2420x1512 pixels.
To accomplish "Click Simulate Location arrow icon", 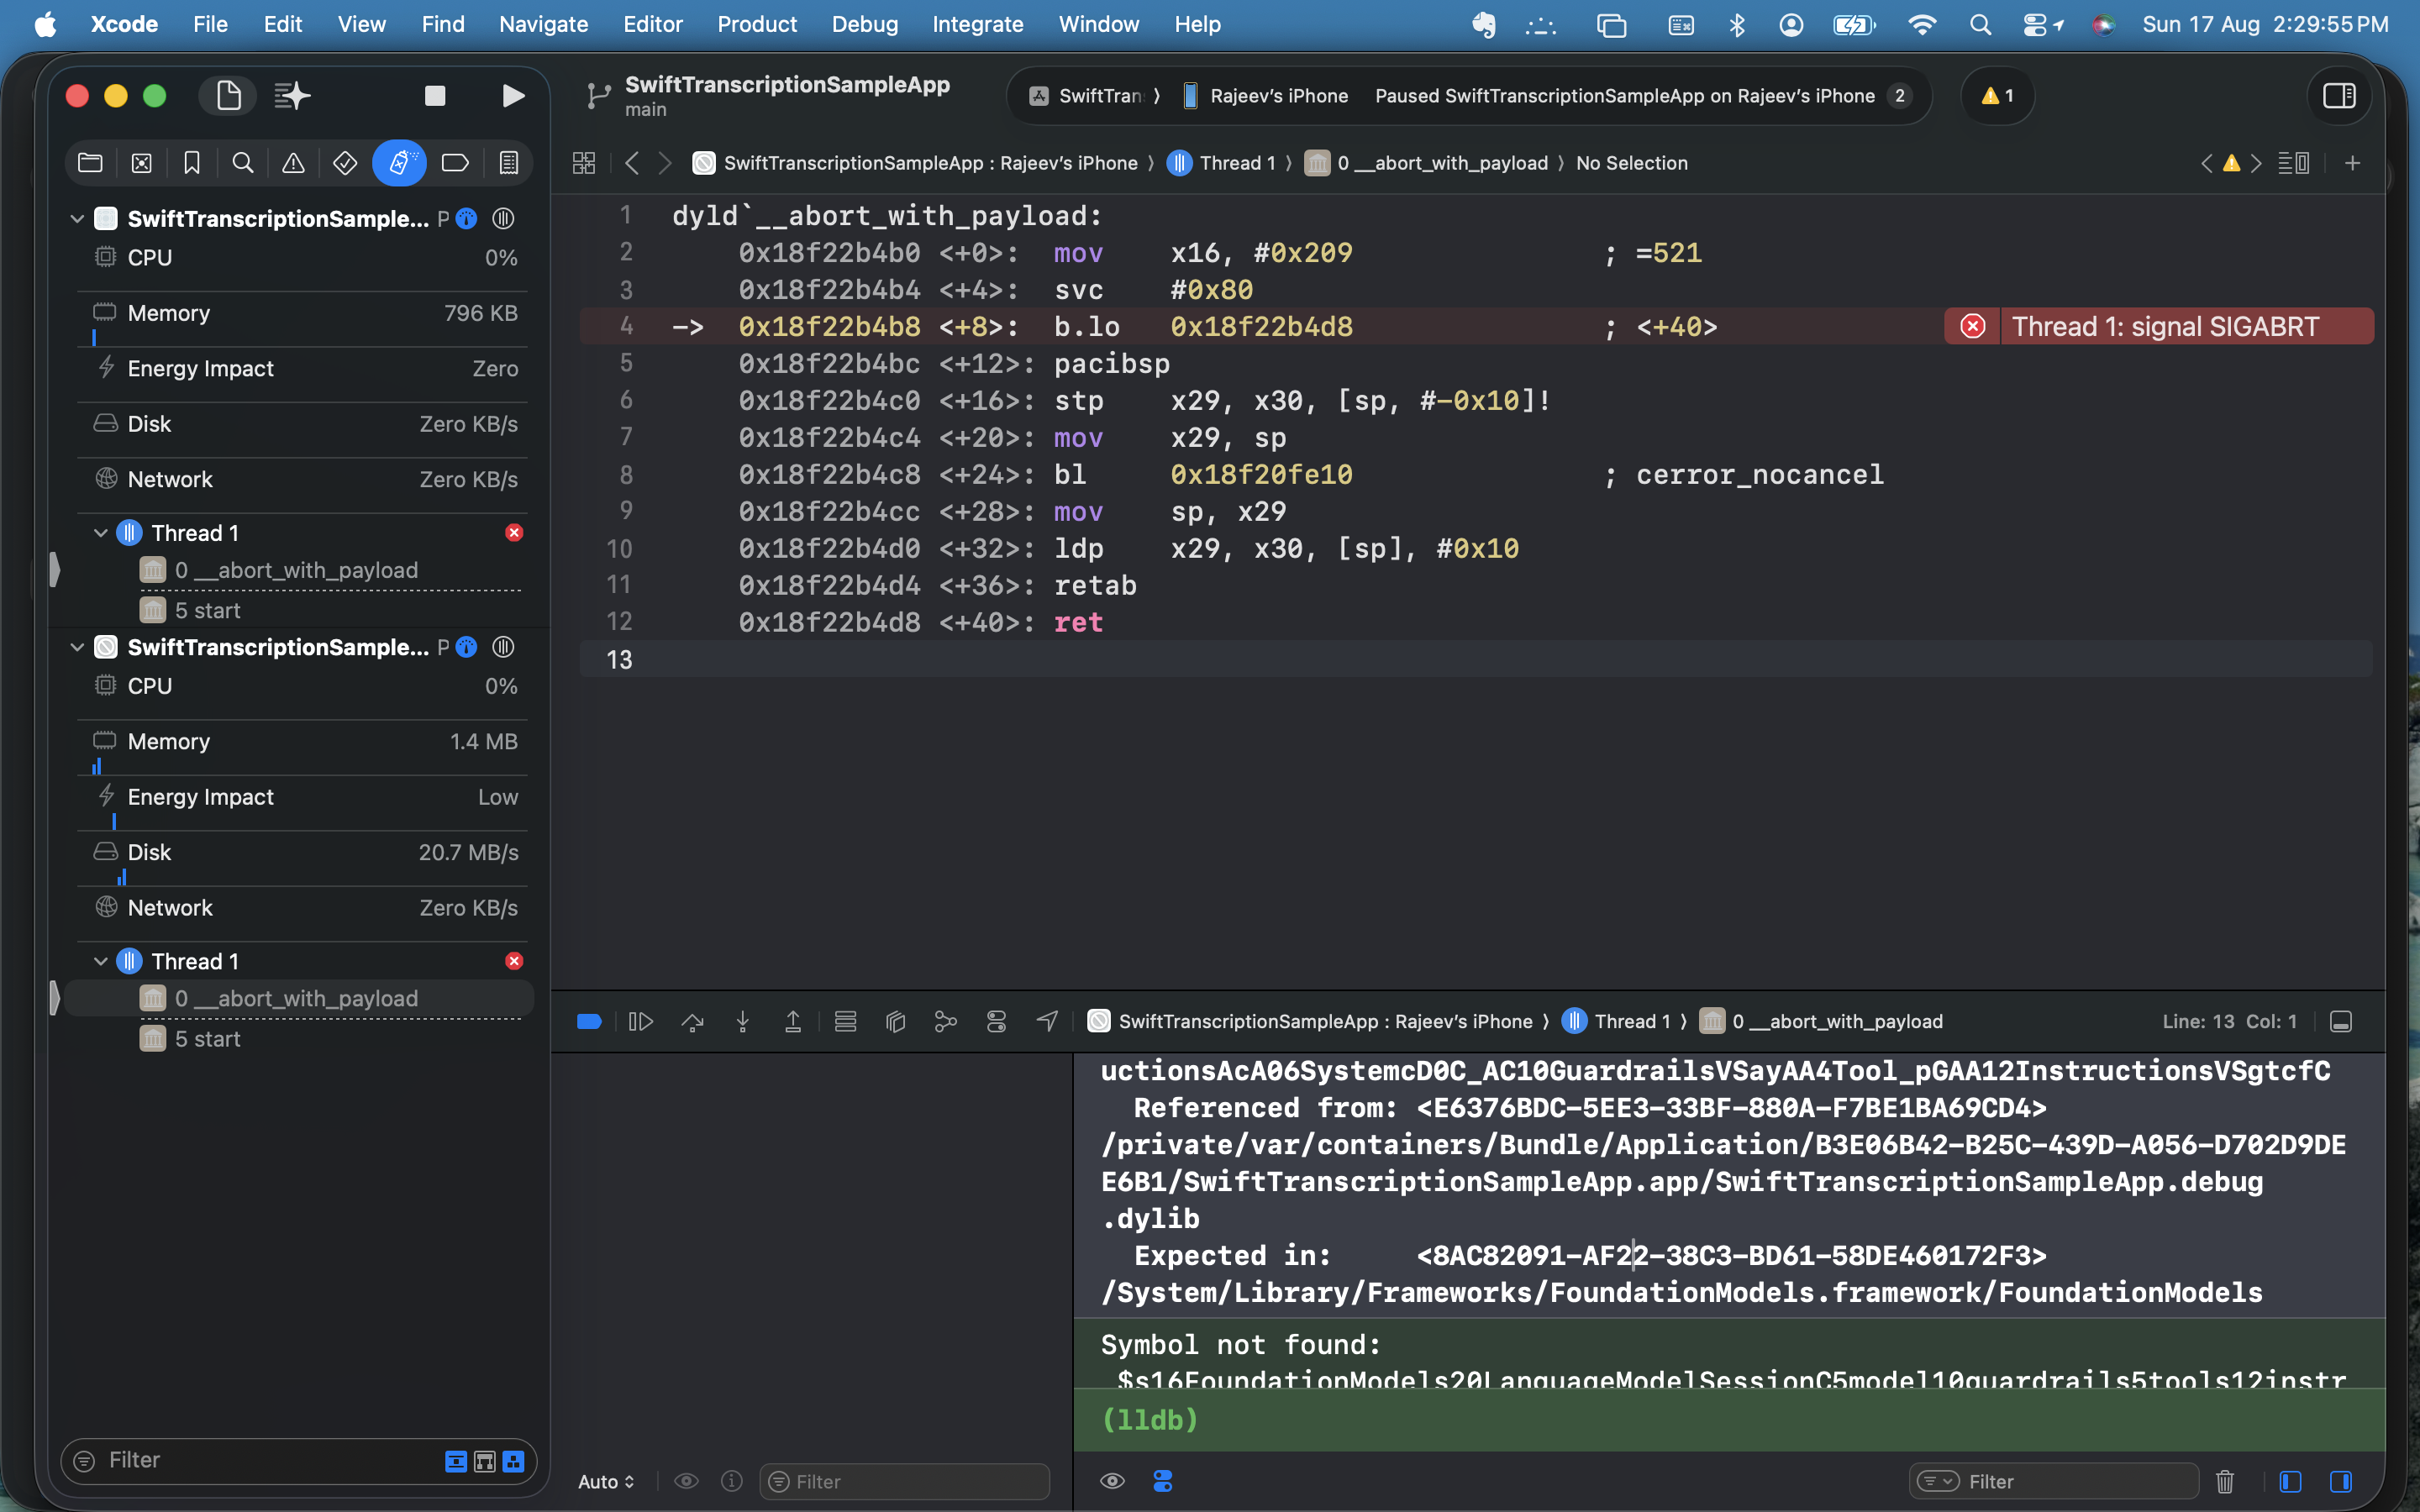I will 1047,1021.
